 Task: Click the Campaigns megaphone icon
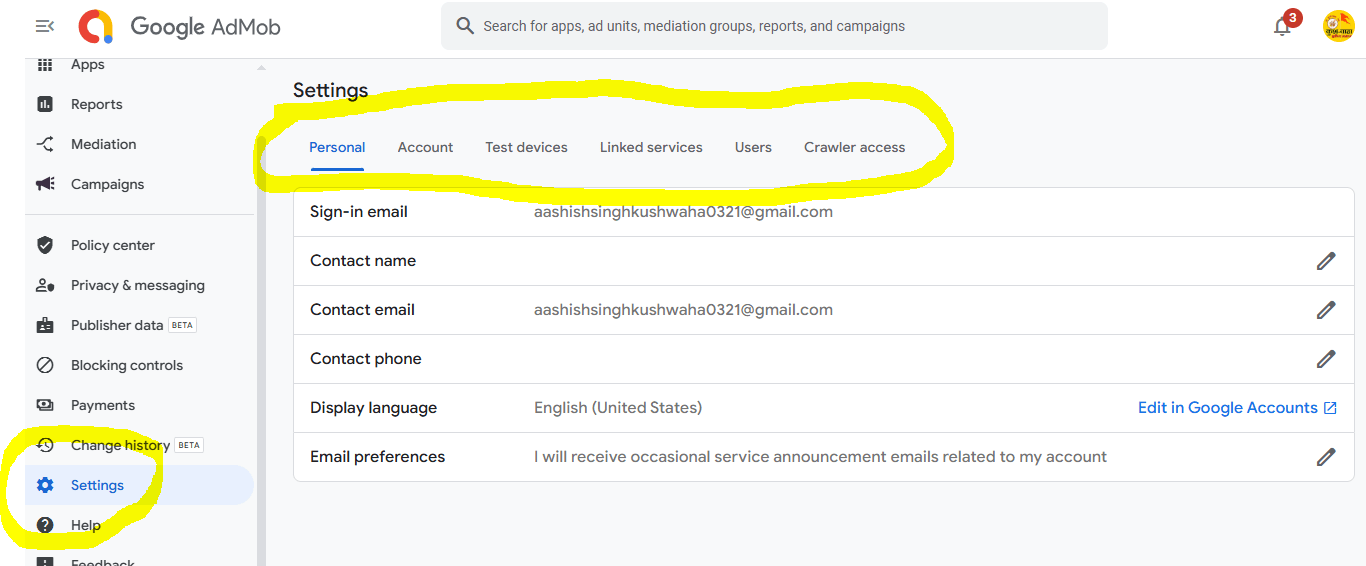pyautogui.click(x=45, y=184)
